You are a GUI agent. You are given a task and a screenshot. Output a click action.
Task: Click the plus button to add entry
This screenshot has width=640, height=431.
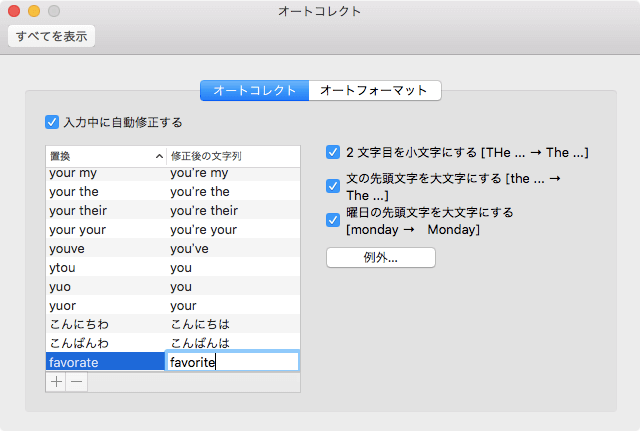click(56, 382)
